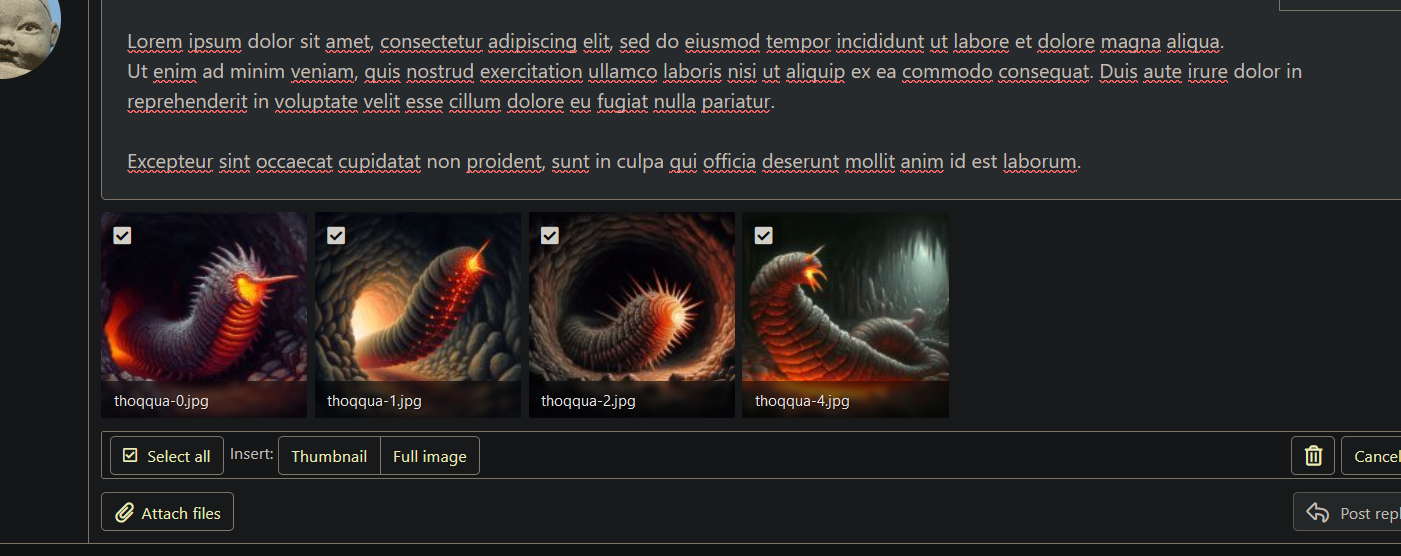Insert attachments as Thumbnail

click(x=329, y=456)
